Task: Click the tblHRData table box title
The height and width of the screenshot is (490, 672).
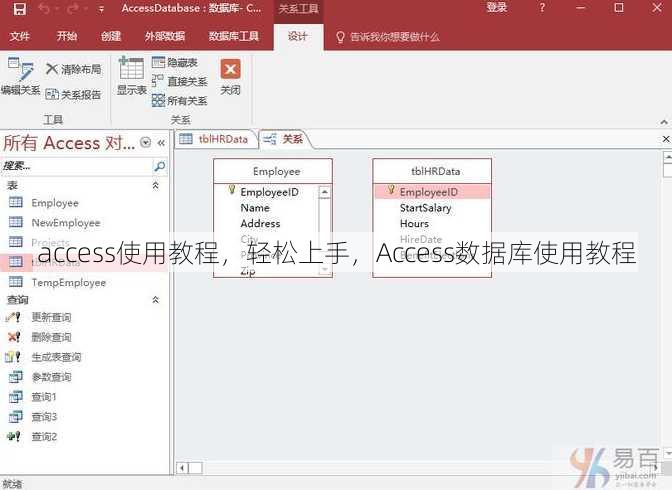Action: tap(435, 171)
